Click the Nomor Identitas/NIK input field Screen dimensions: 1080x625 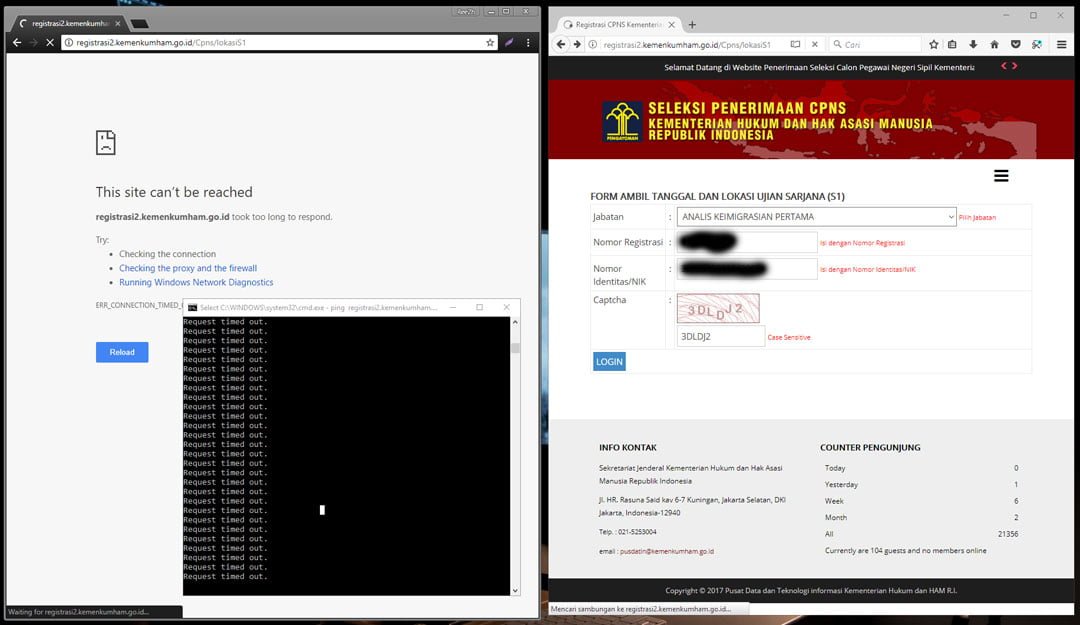pyautogui.click(x=747, y=269)
